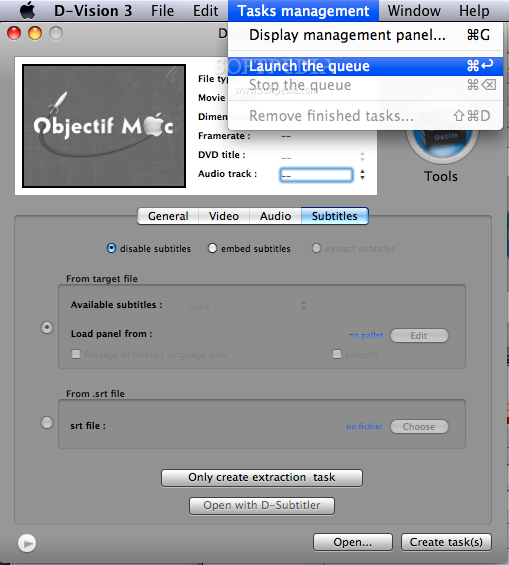Choose Remove finished tasks… menu item
509x565 pixels.
pyautogui.click(x=366, y=116)
